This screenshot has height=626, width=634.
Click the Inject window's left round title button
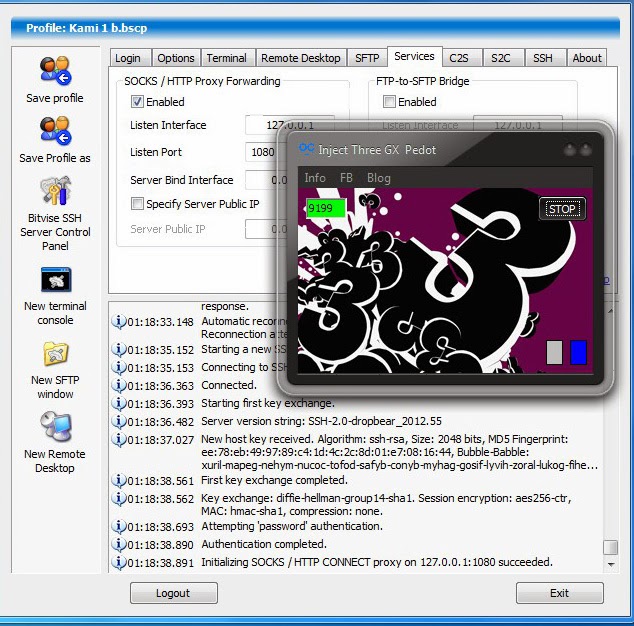pos(570,150)
